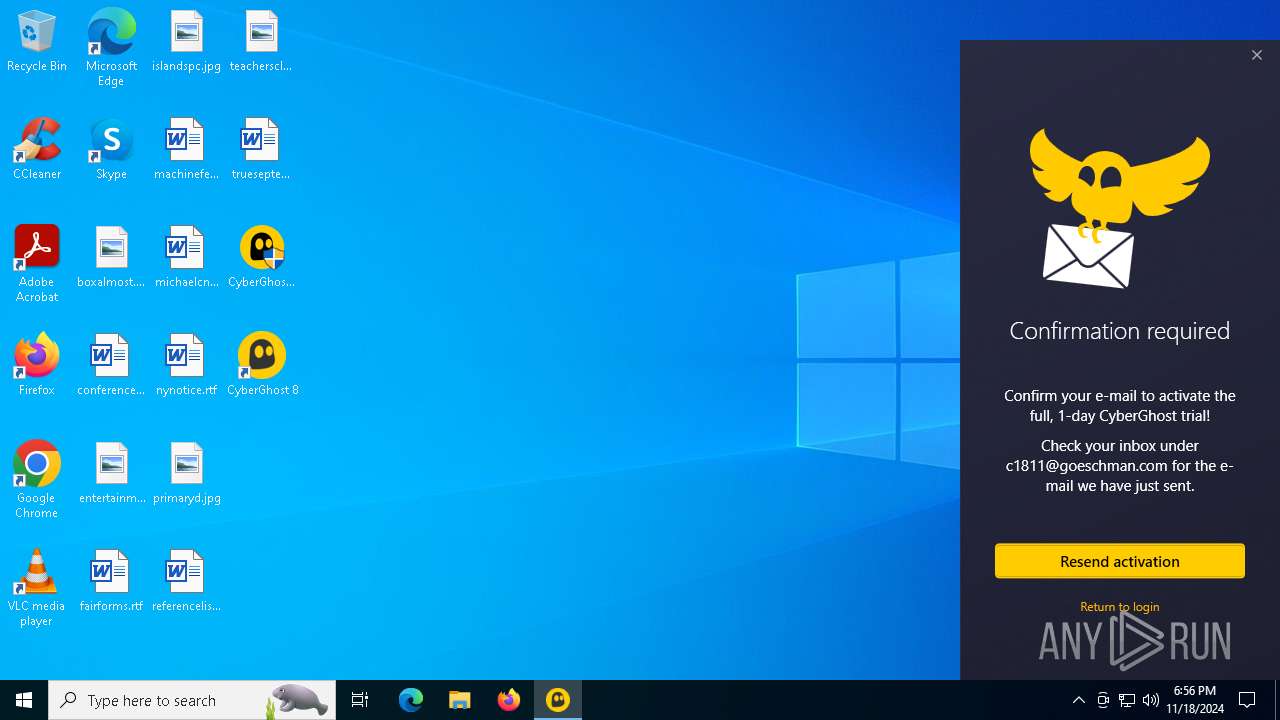Open Microsoft Edge from the taskbar

tap(411, 700)
